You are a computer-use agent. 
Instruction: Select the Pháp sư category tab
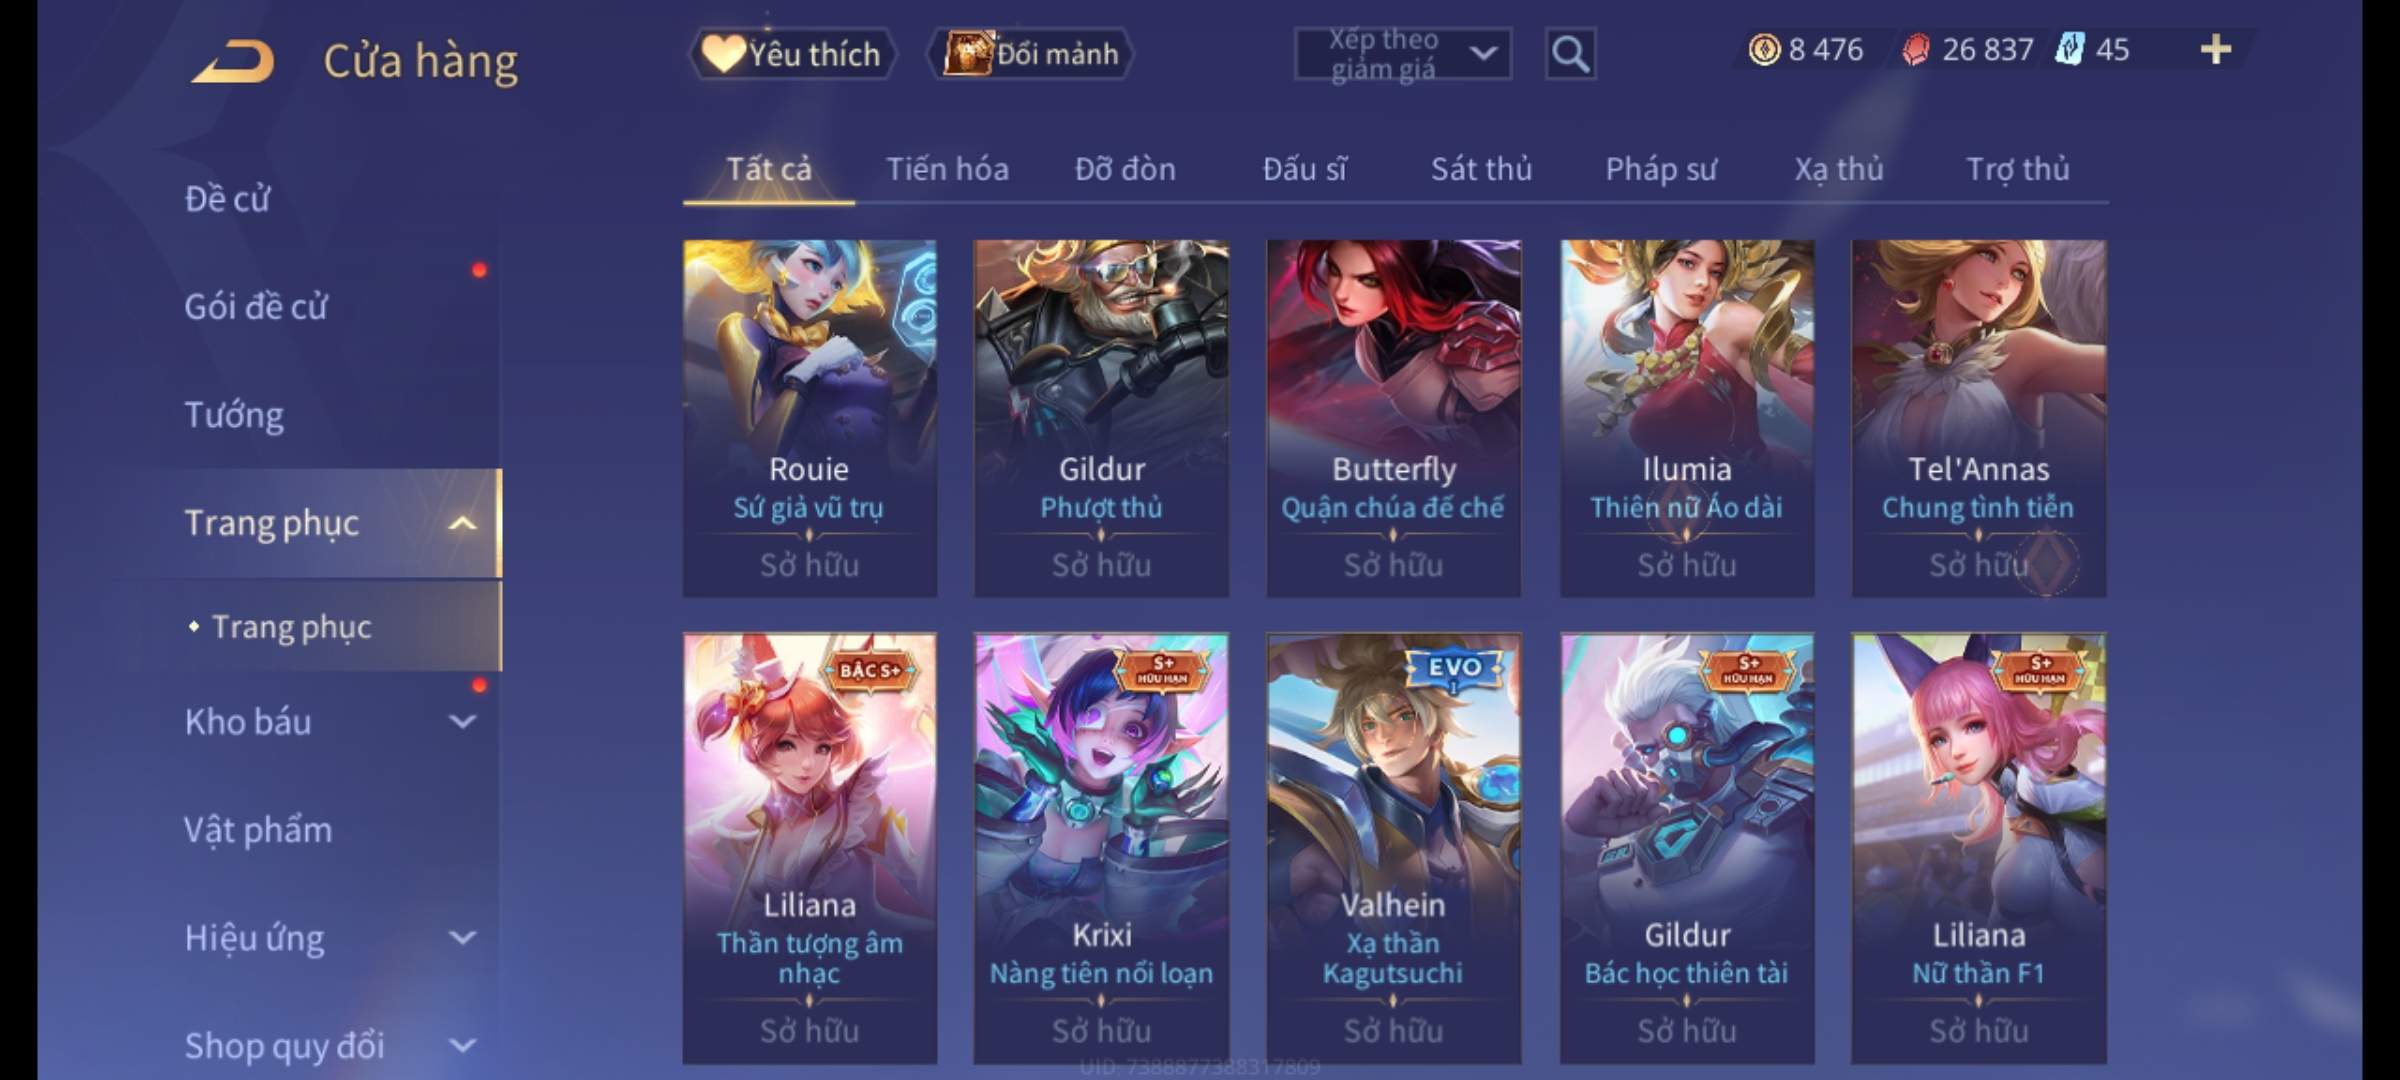pos(1661,169)
